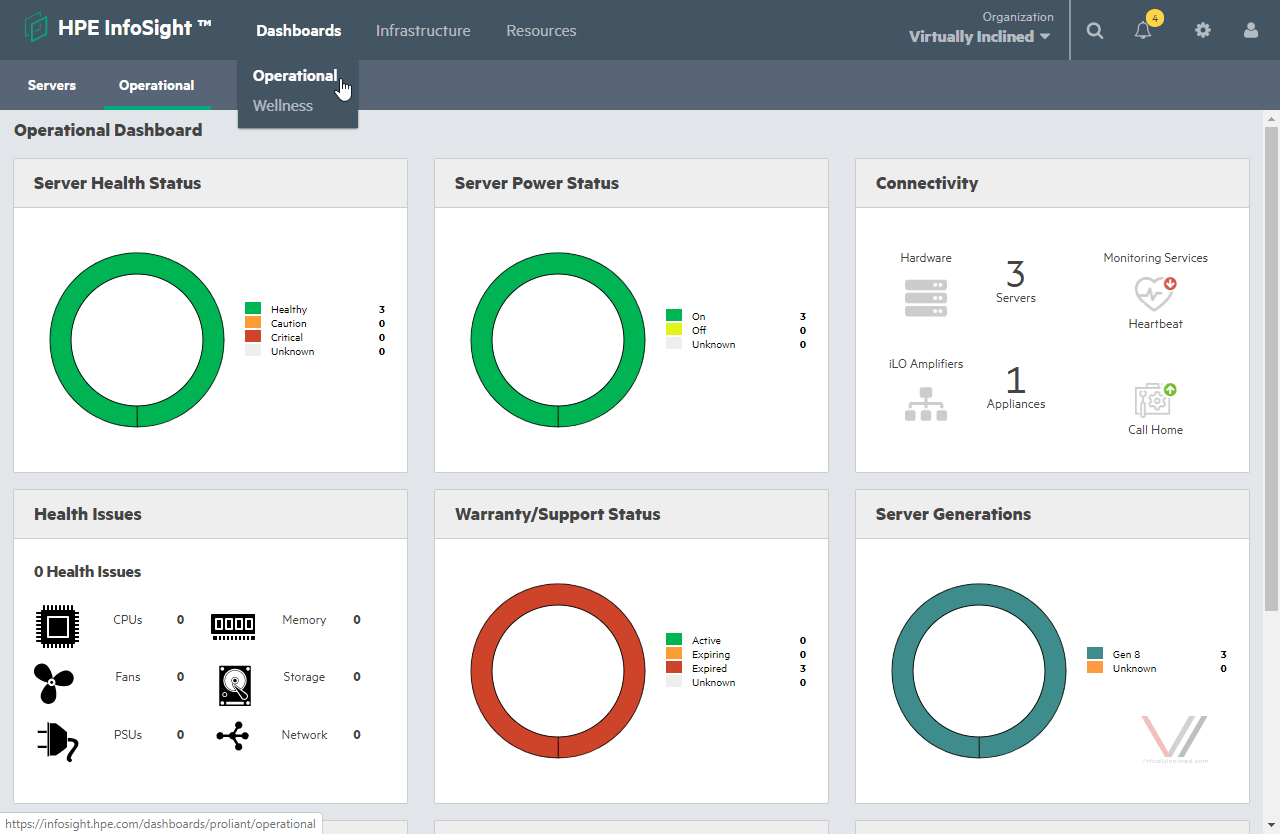Image resolution: width=1280 pixels, height=834 pixels.
Task: Click the On green power legend swatch
Action: point(674,316)
